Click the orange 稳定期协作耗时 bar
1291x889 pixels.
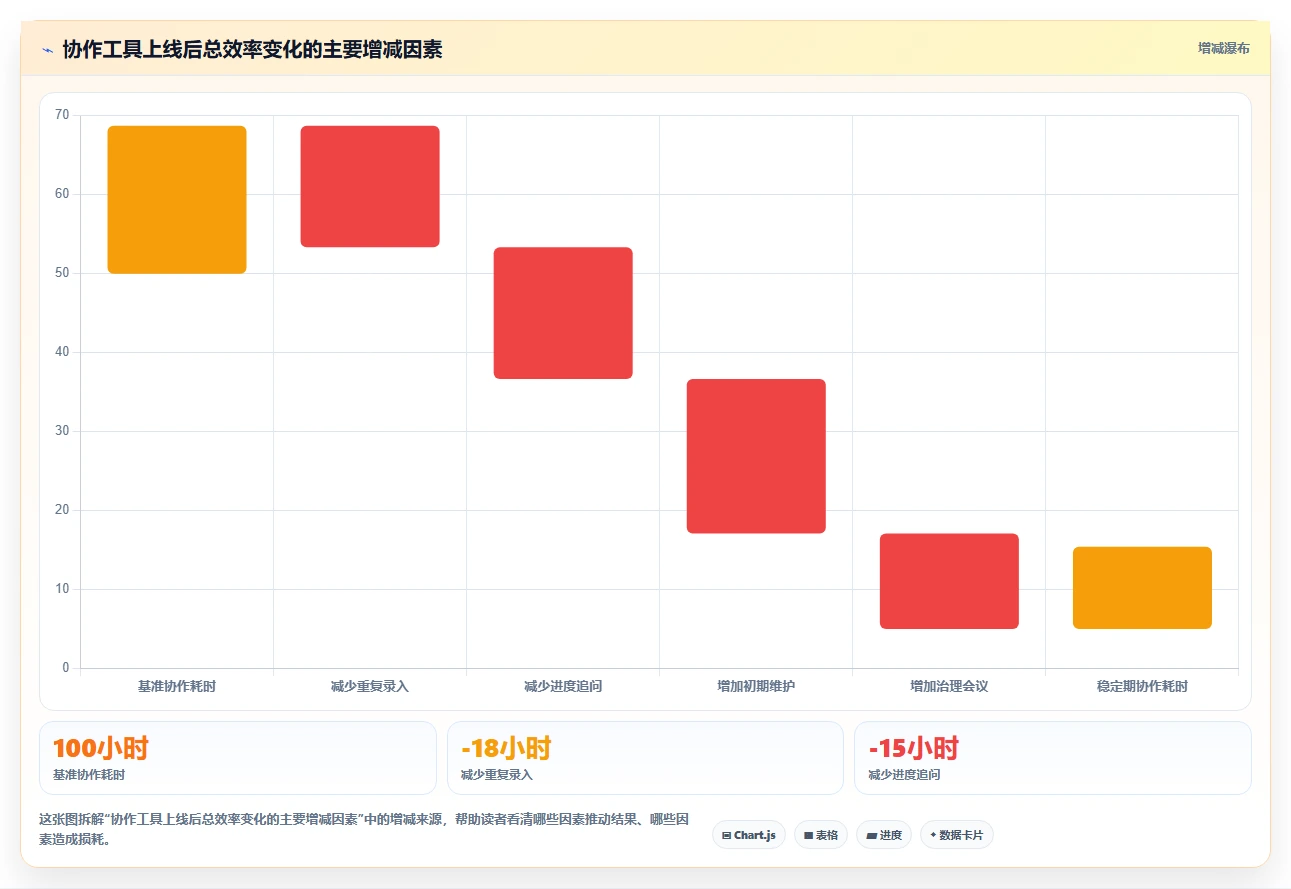click(x=1142, y=588)
